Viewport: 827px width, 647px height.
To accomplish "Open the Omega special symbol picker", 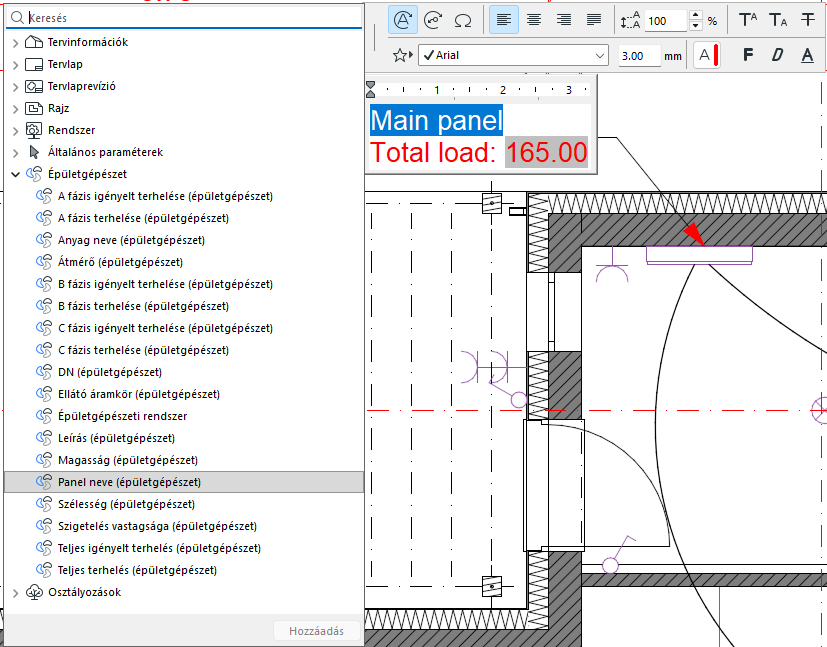I will pyautogui.click(x=463, y=21).
